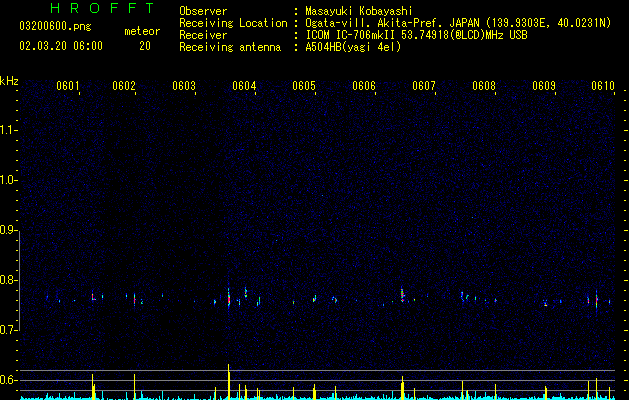Select the file name 03200600.png
Screen dimensions: 629x400
tap(55, 27)
